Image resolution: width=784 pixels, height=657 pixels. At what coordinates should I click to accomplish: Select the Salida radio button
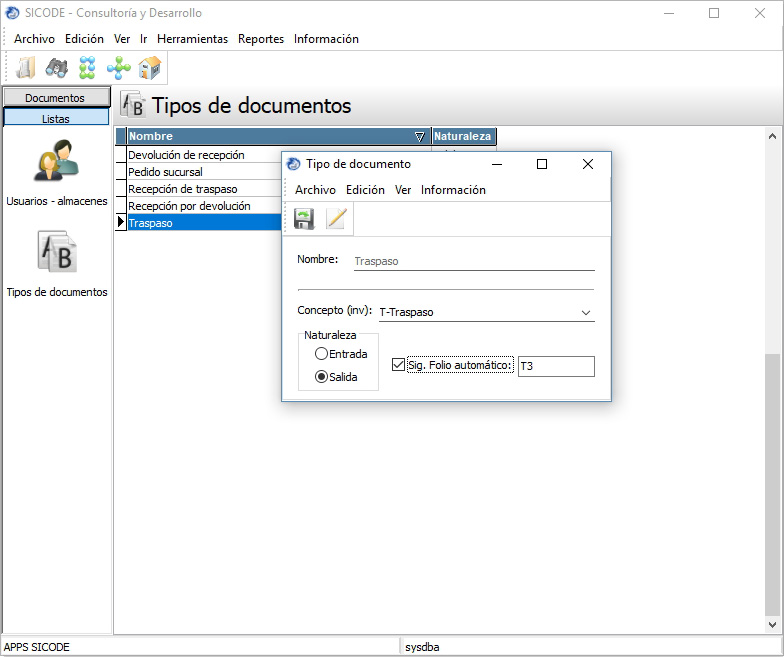tap(321, 377)
